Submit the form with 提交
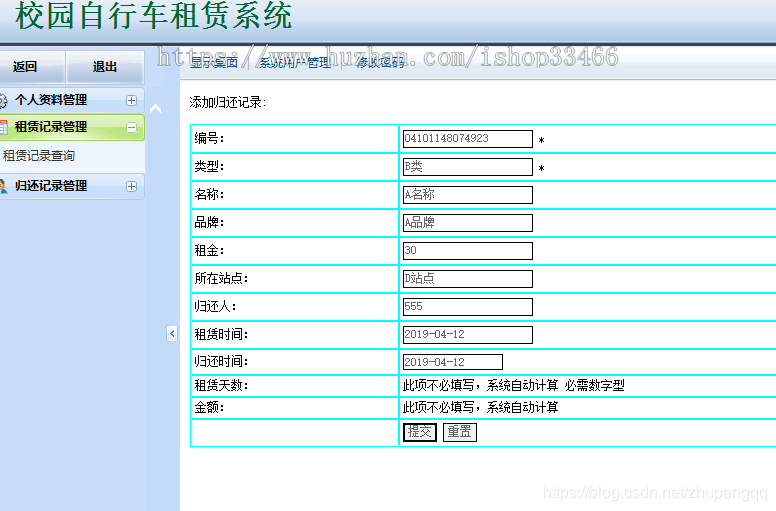Viewport: 776px width, 511px height. 420,432
